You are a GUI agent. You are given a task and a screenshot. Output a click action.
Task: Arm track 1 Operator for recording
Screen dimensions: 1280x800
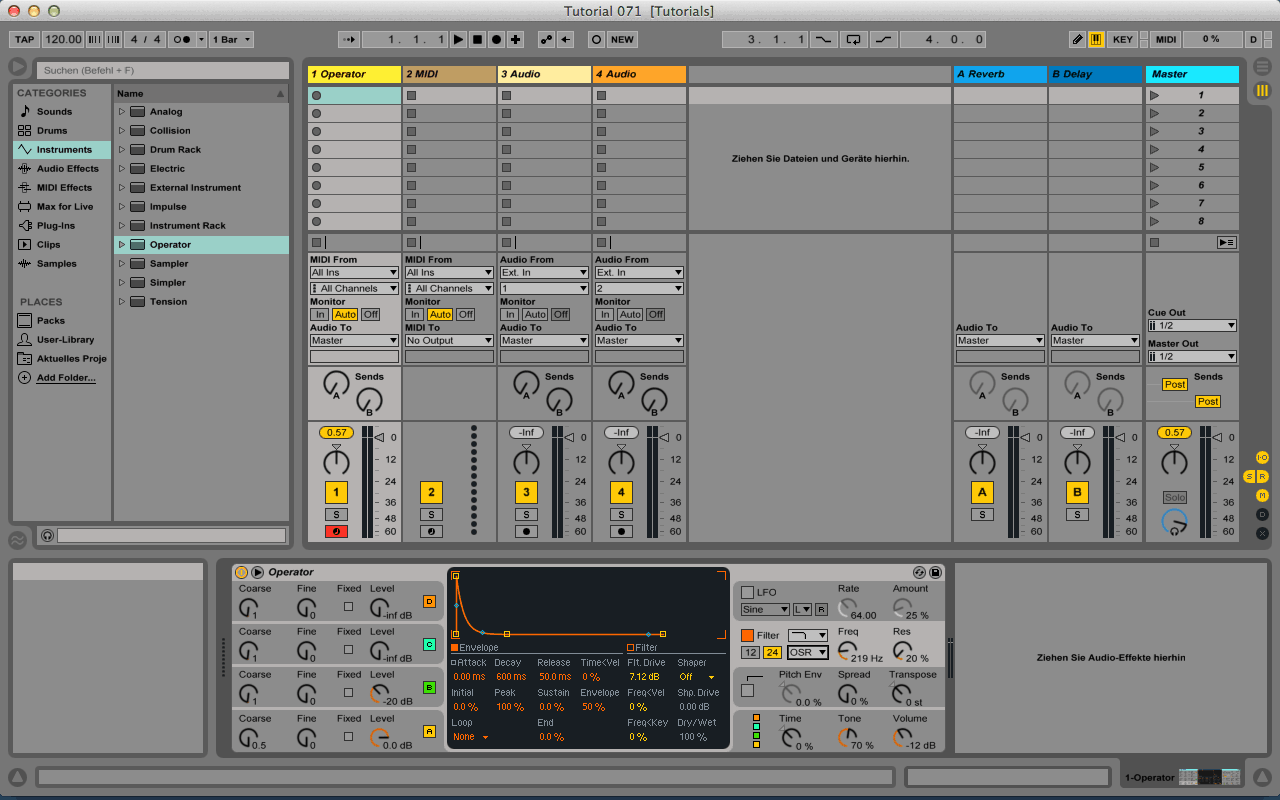pyautogui.click(x=336, y=531)
